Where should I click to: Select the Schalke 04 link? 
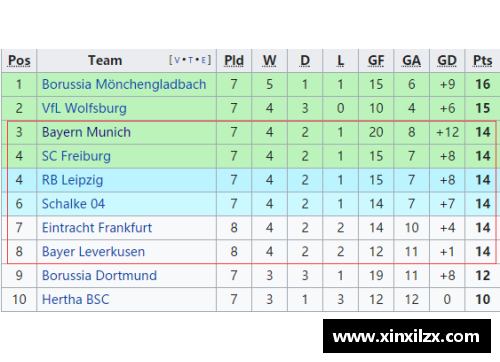point(73,204)
